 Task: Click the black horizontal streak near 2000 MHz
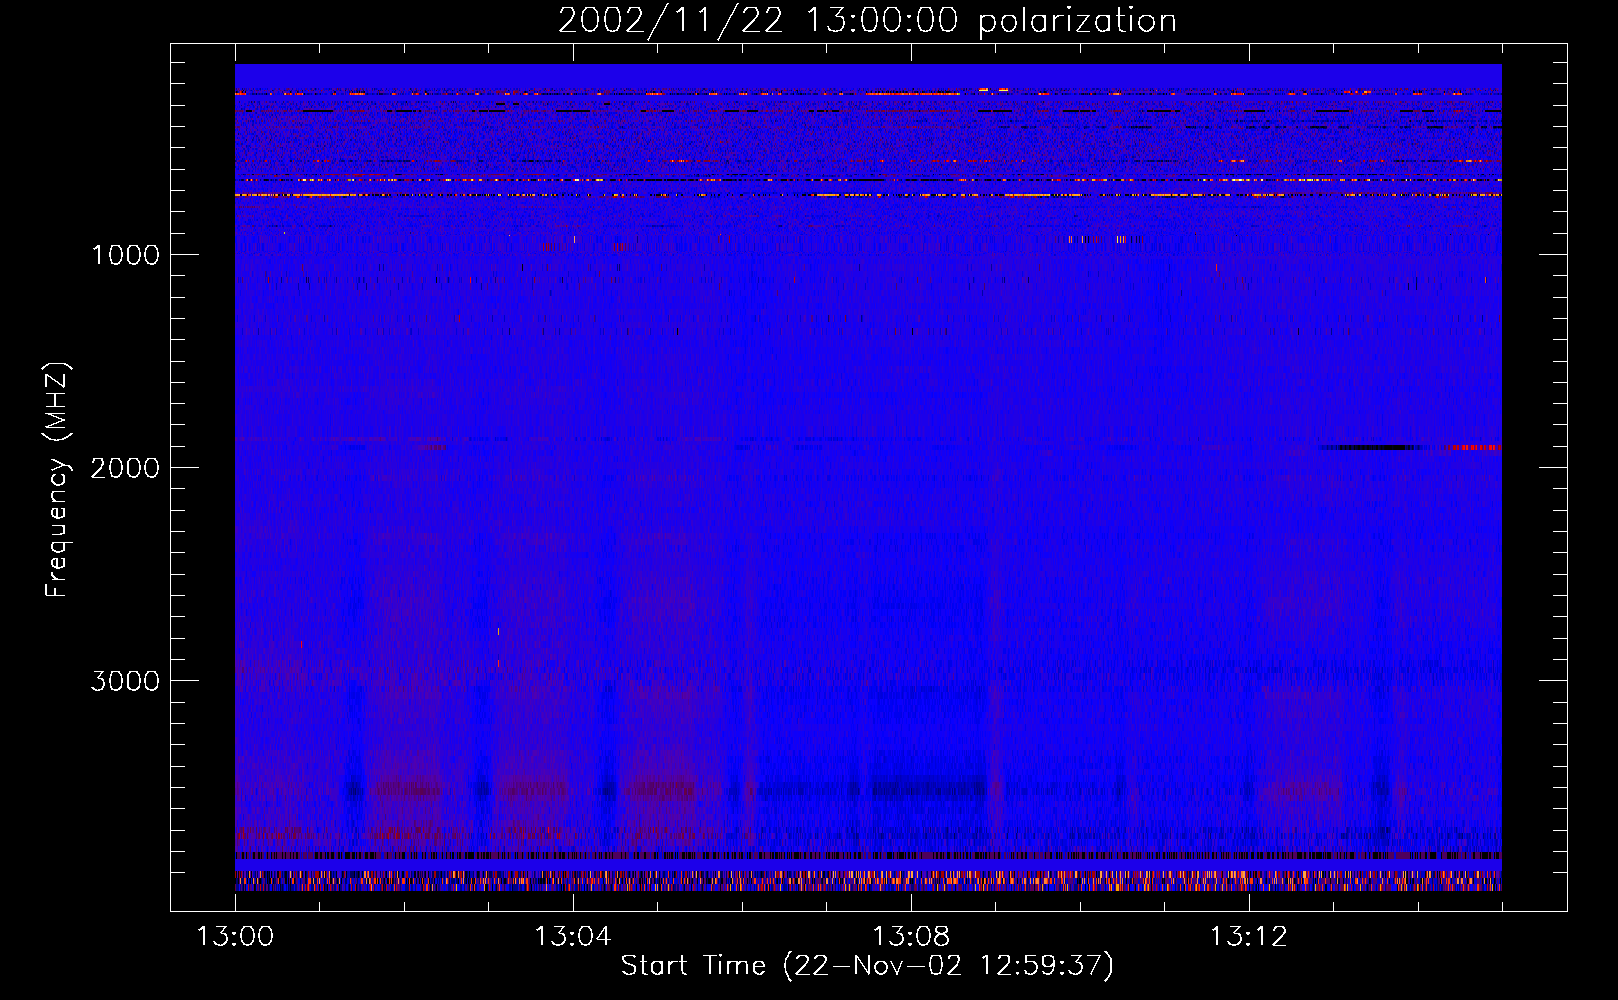[1372, 447]
